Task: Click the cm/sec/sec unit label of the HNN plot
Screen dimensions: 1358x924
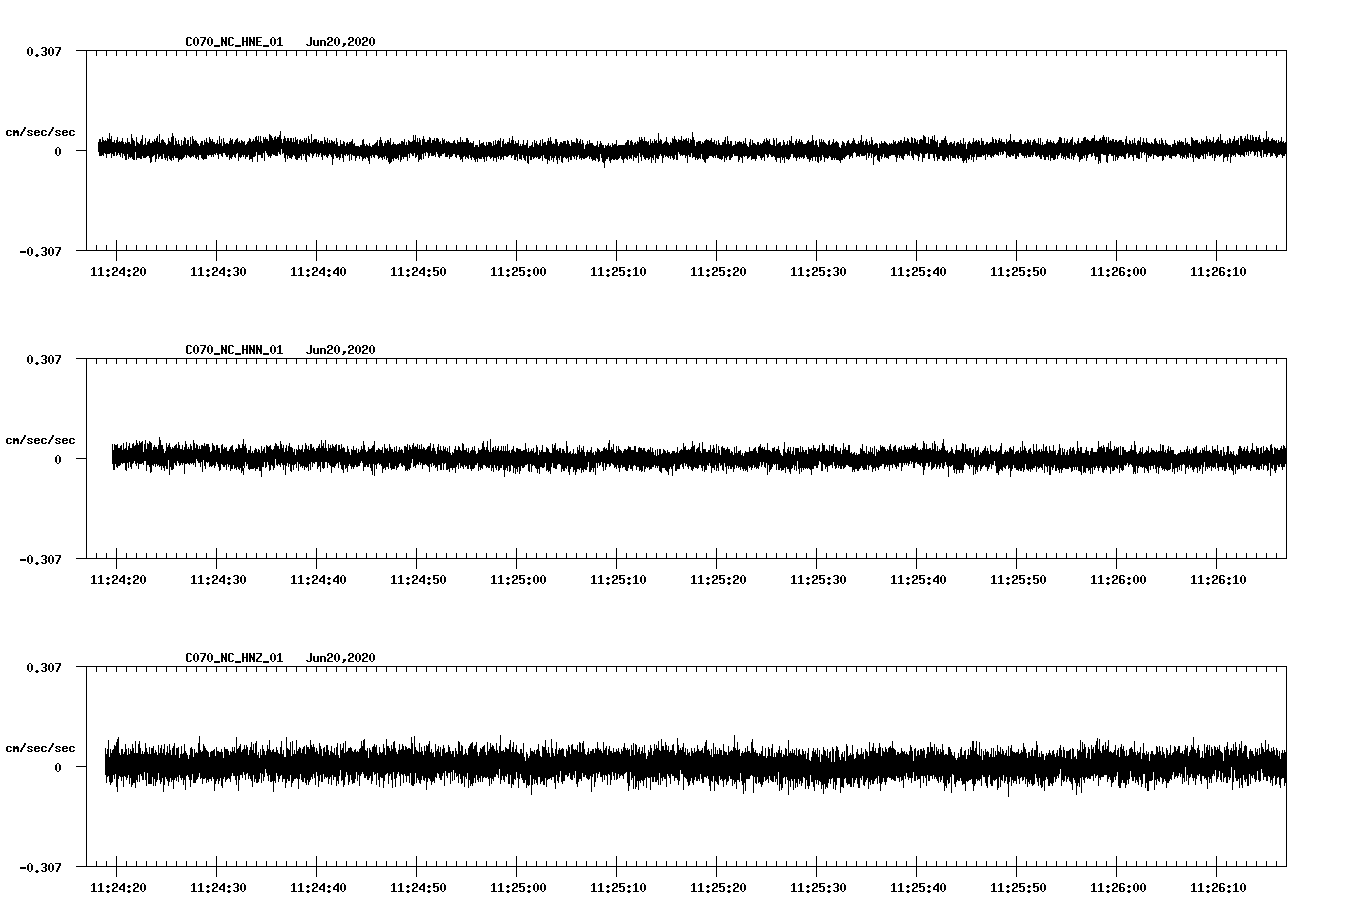Action: [41, 440]
